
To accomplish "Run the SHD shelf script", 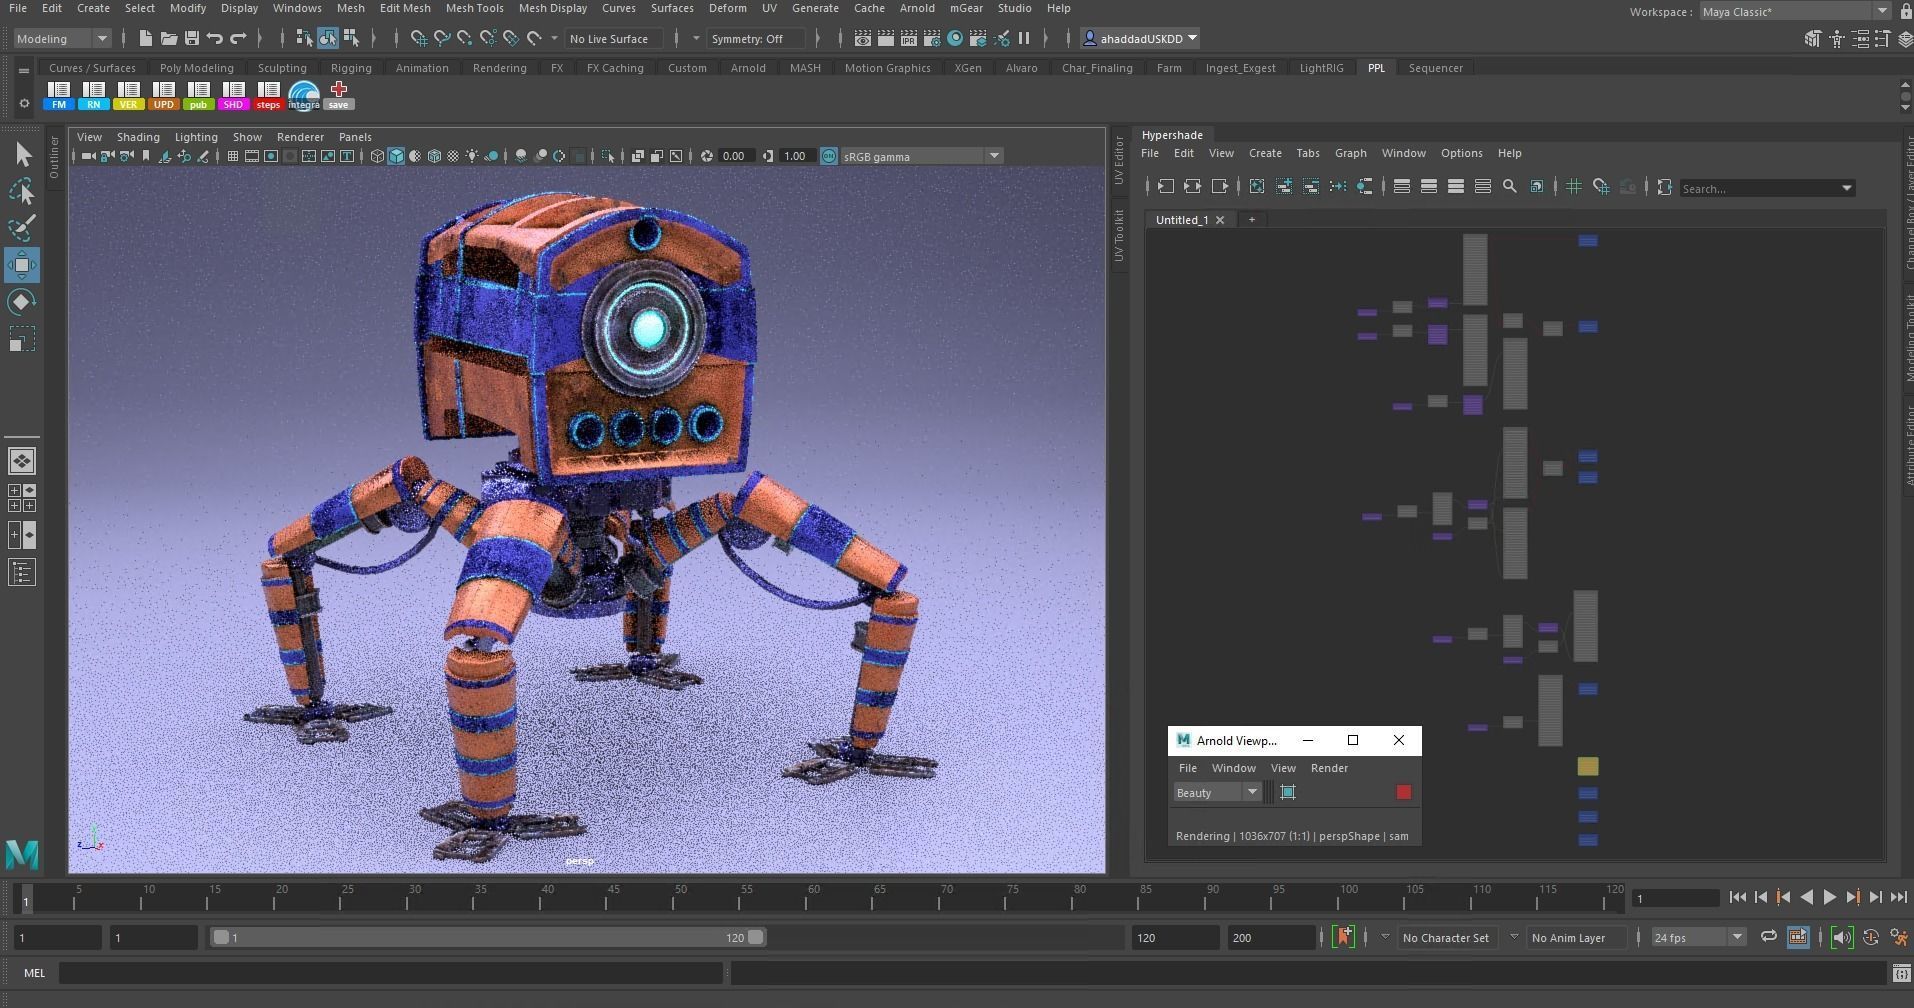I will click(233, 95).
